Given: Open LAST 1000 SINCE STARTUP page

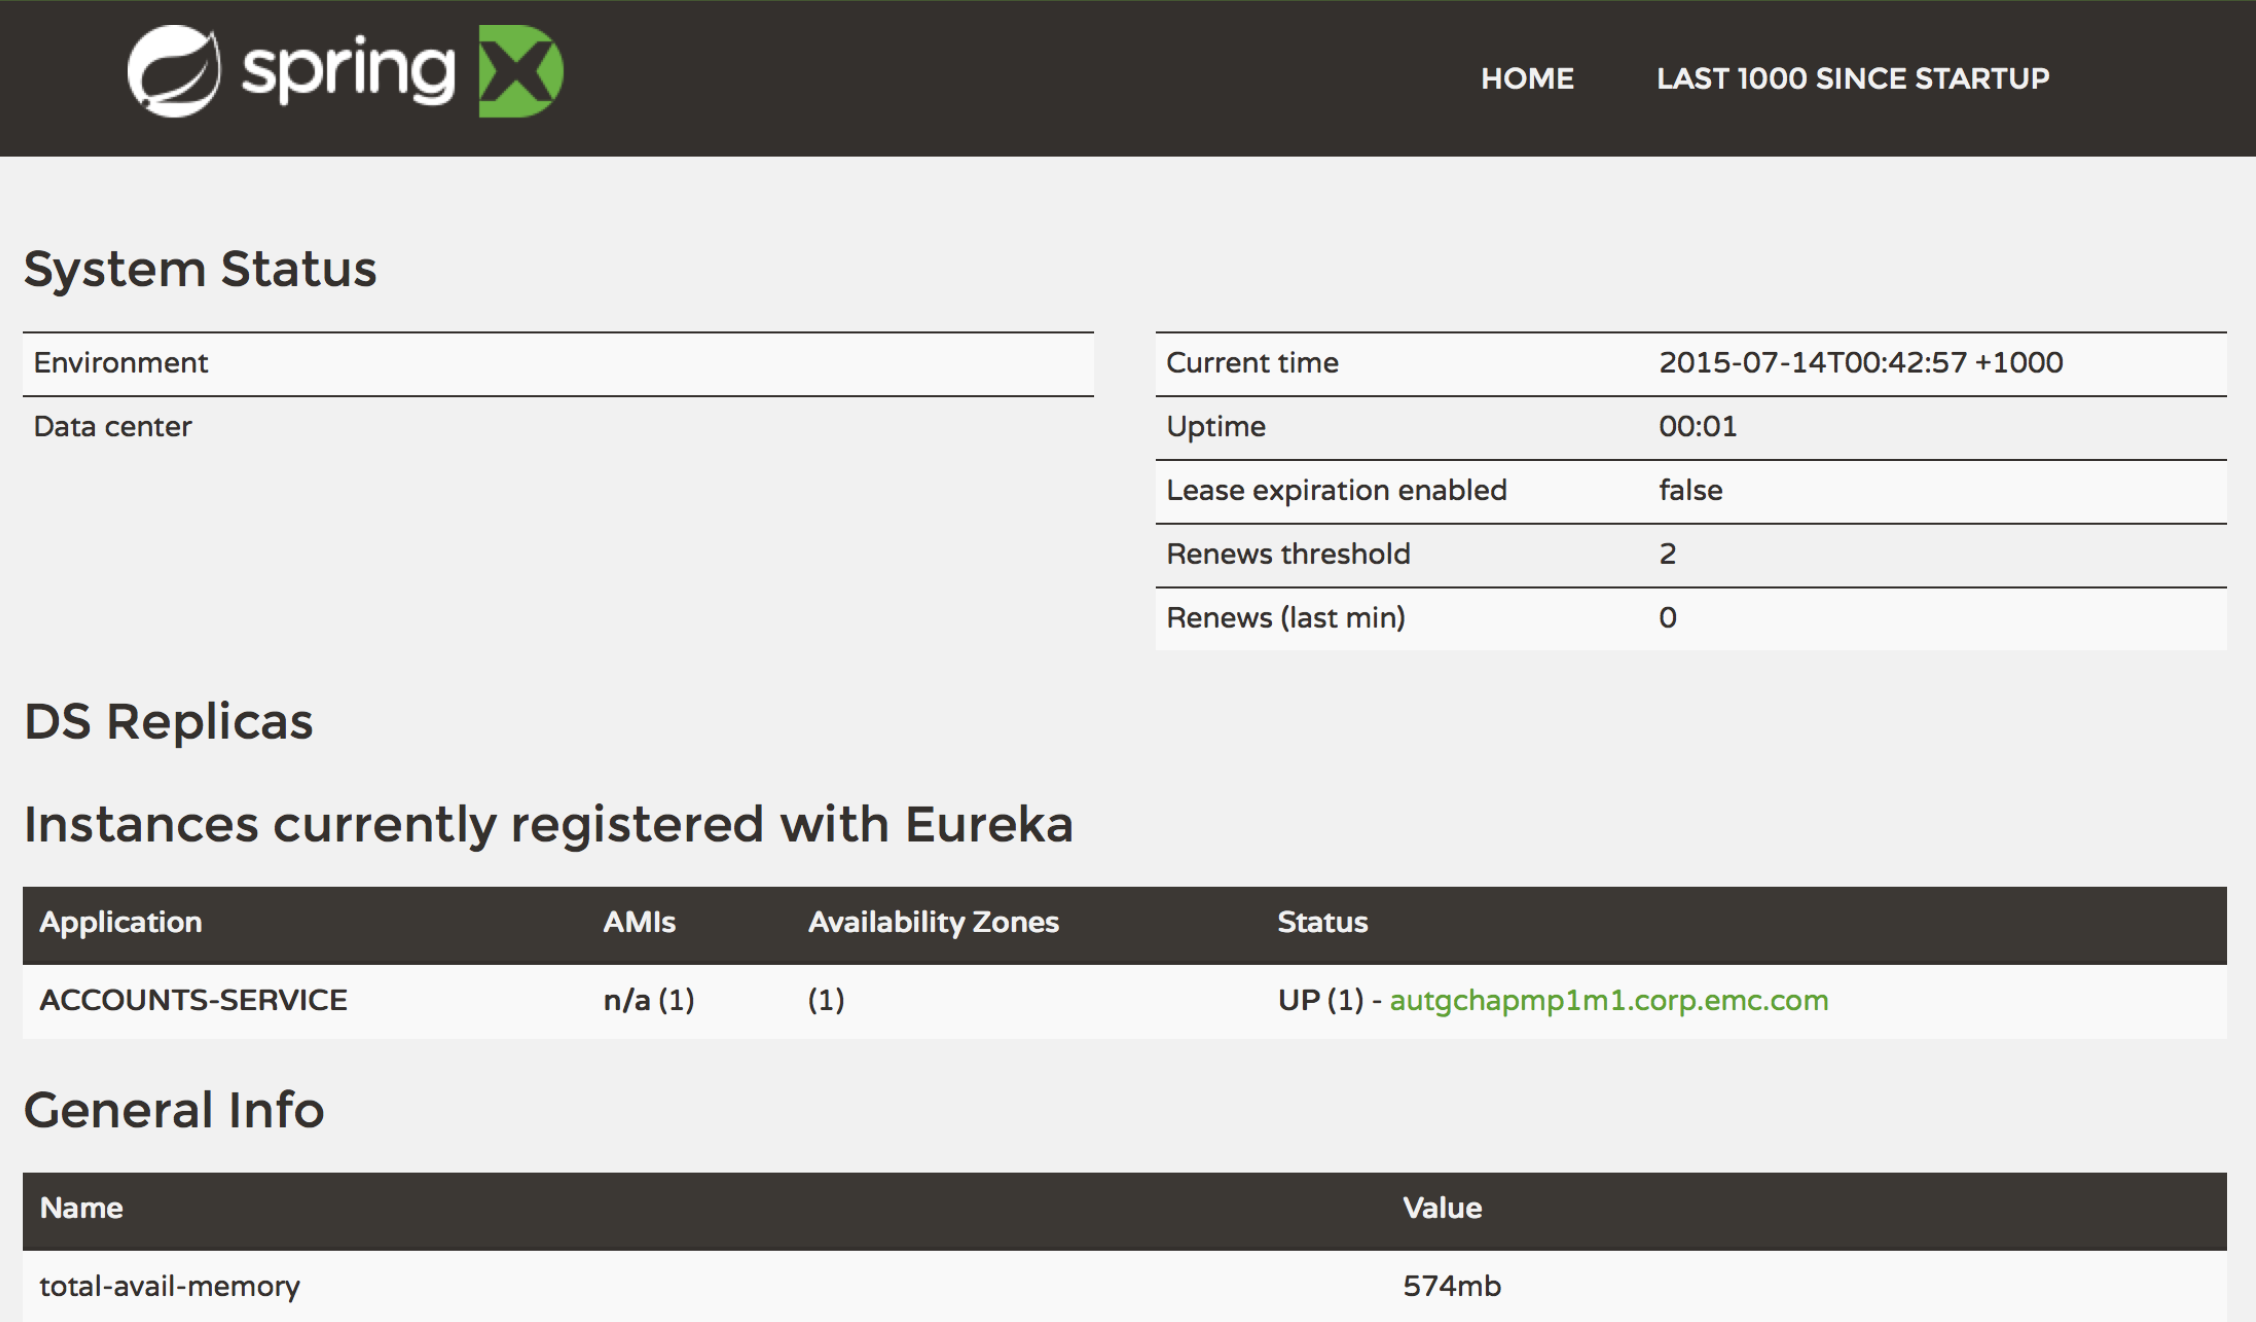Looking at the screenshot, I should [1852, 79].
